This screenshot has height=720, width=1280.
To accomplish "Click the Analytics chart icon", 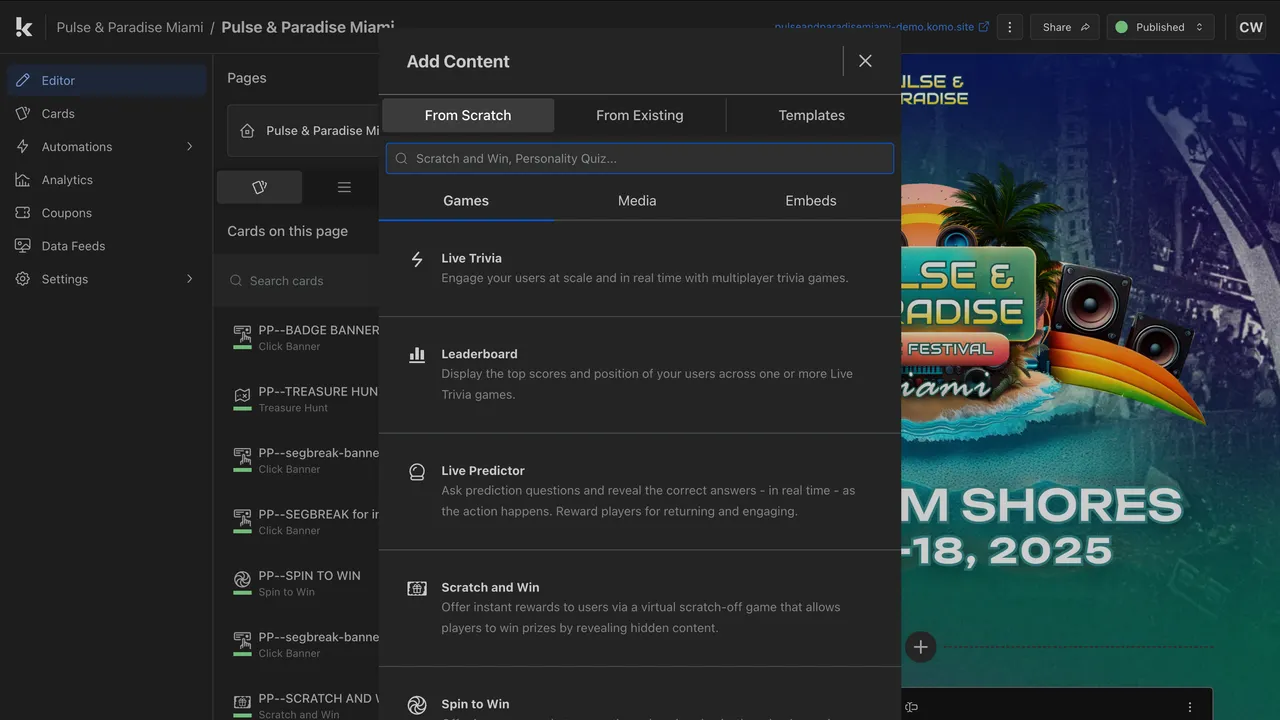I will pos(23,179).
